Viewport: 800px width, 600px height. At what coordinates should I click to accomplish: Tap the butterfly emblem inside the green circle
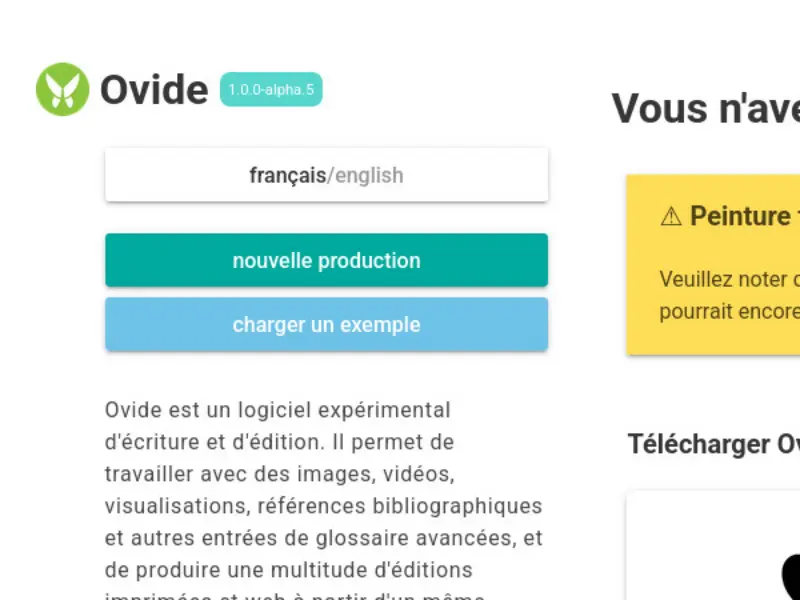pyautogui.click(x=62, y=90)
